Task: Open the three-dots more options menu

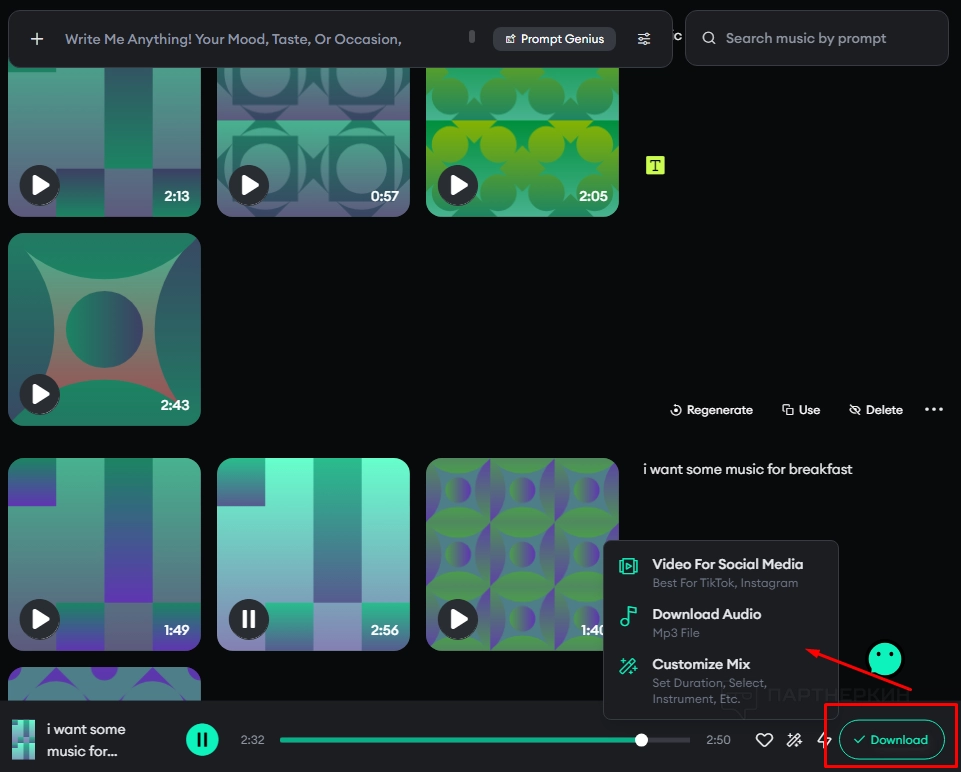Action: coord(934,410)
